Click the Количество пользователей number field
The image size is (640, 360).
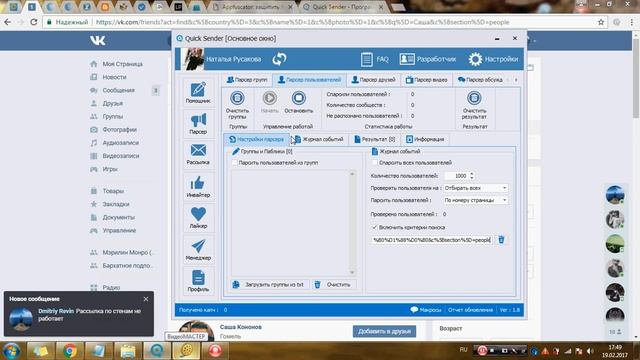[456, 176]
